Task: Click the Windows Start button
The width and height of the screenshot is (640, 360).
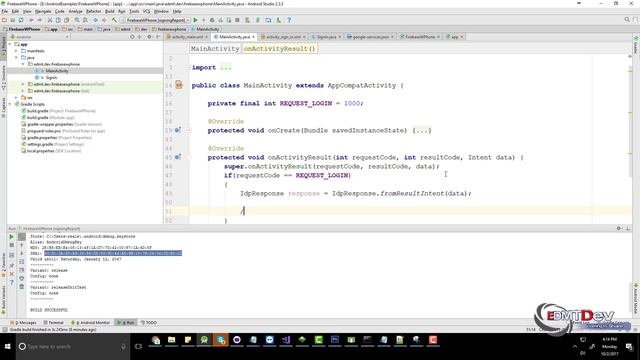Action: click(x=7, y=347)
